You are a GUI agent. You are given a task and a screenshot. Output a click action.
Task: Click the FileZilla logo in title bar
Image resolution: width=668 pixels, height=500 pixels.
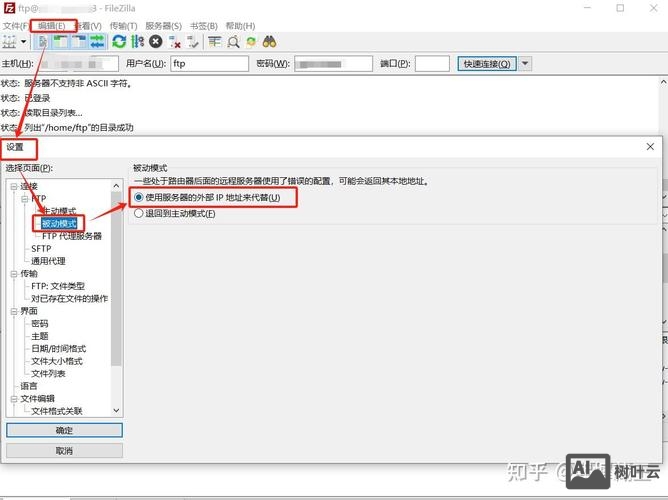click(9, 8)
